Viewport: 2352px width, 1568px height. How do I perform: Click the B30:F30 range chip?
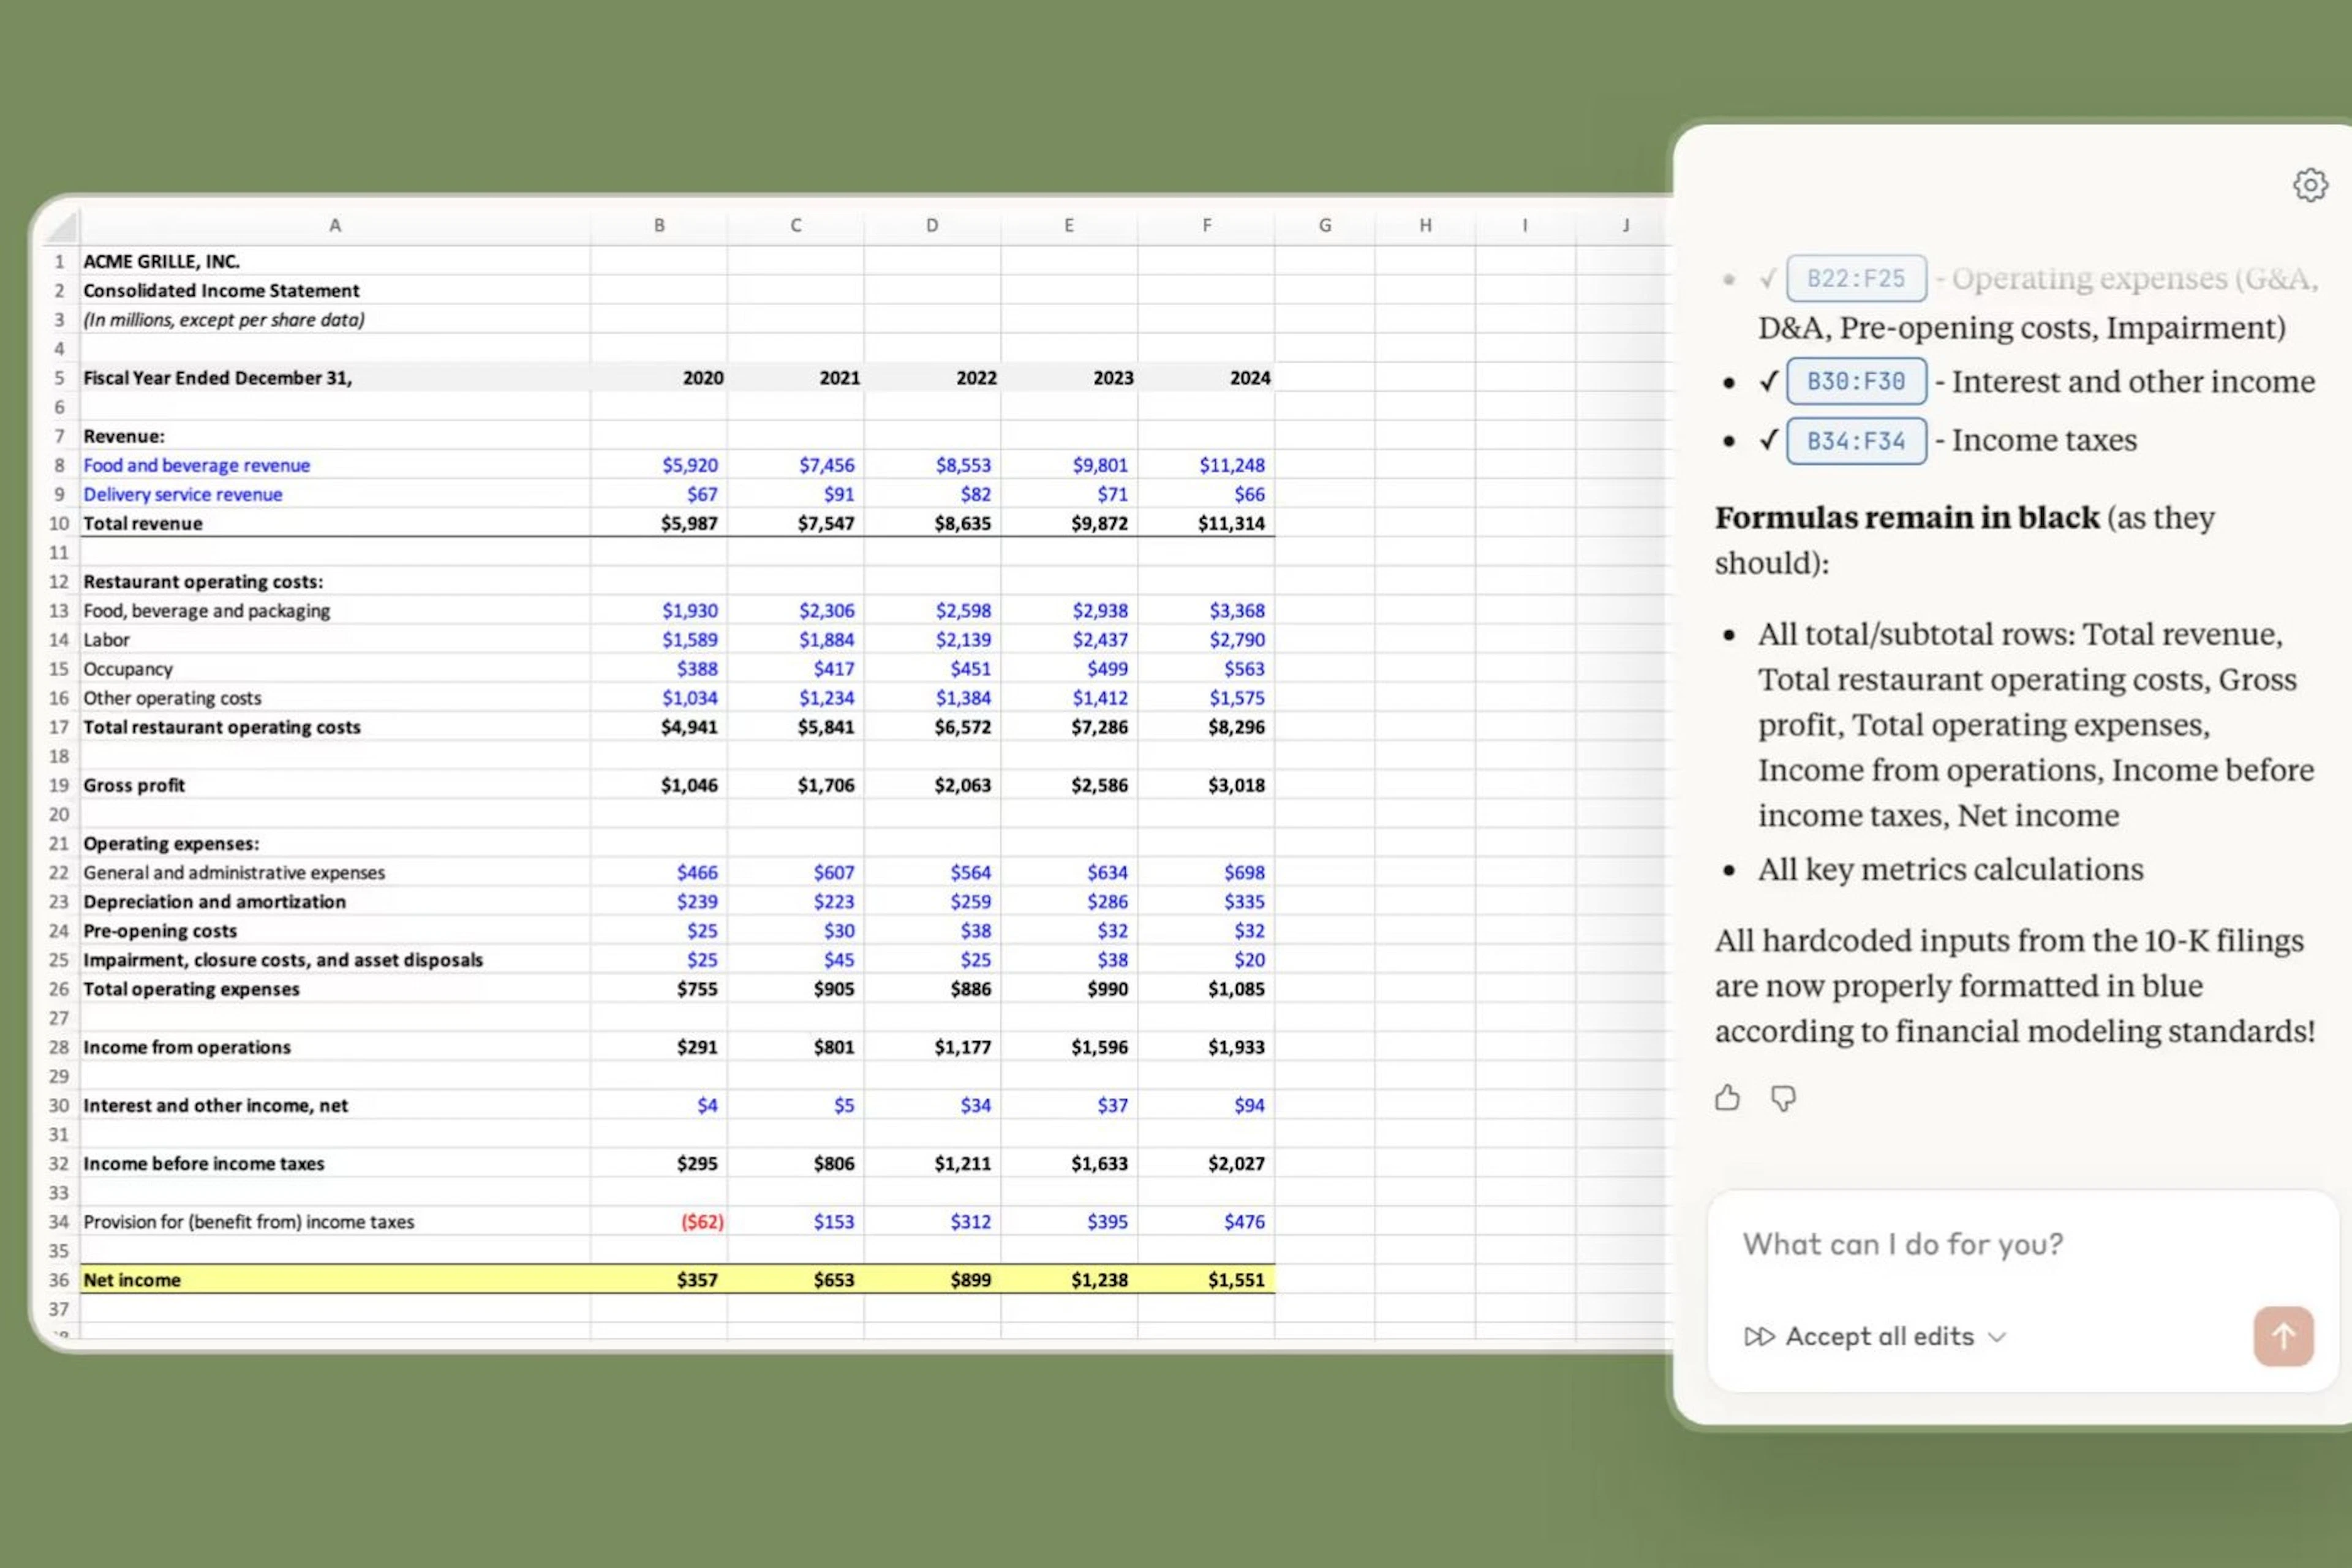tap(1856, 382)
